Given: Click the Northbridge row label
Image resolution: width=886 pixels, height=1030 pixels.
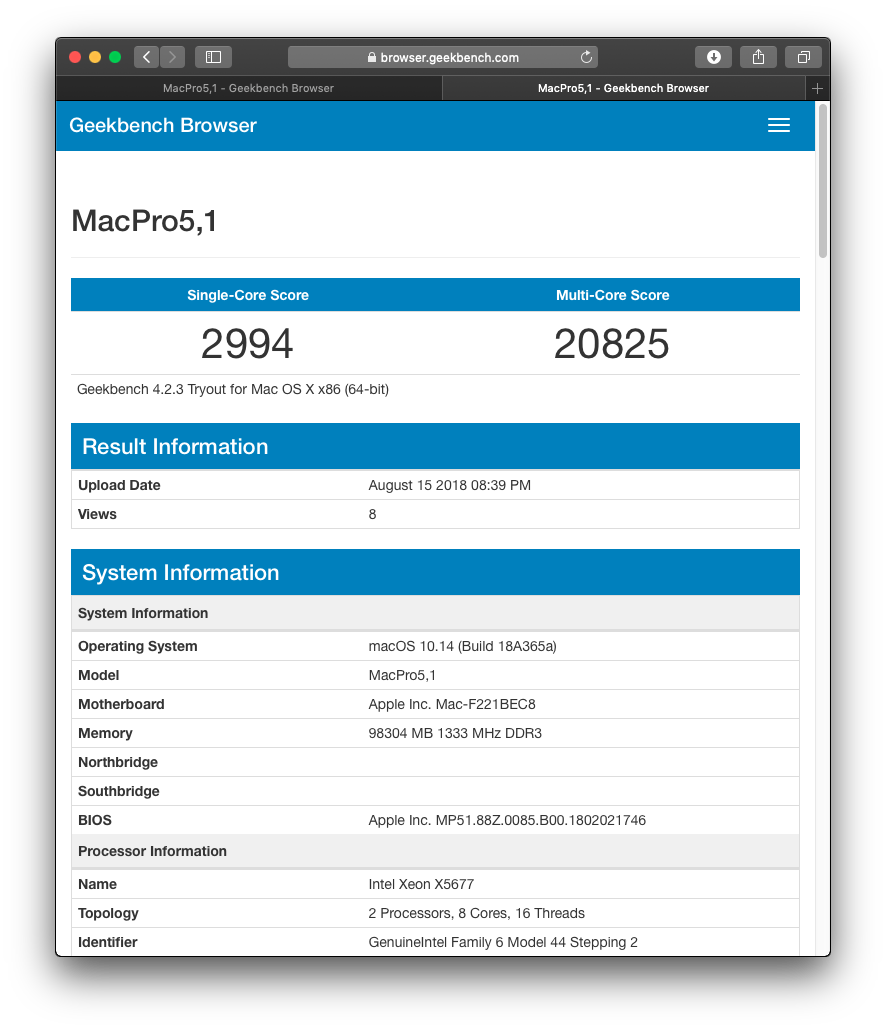Looking at the screenshot, I should pos(118,762).
